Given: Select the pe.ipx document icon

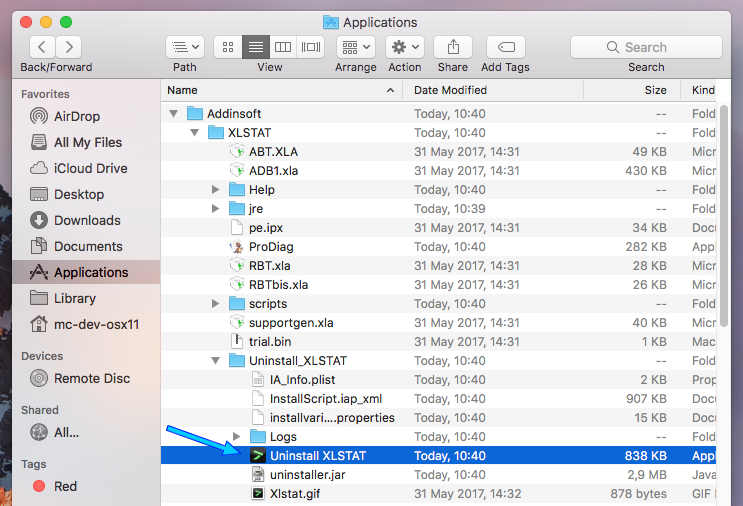Looking at the screenshot, I should [237, 227].
